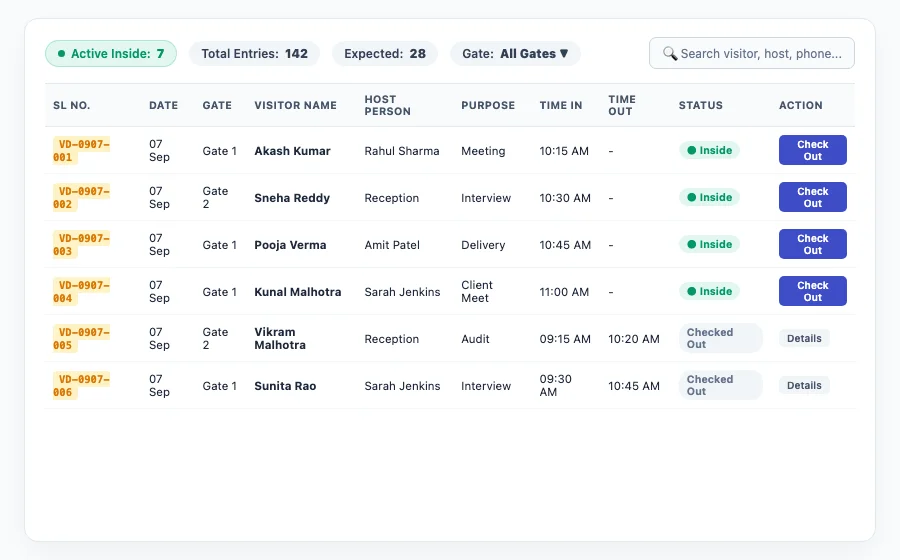This screenshot has width=900, height=560.
Task: Click the Inside status of Akash Kumar
Action: pos(709,150)
